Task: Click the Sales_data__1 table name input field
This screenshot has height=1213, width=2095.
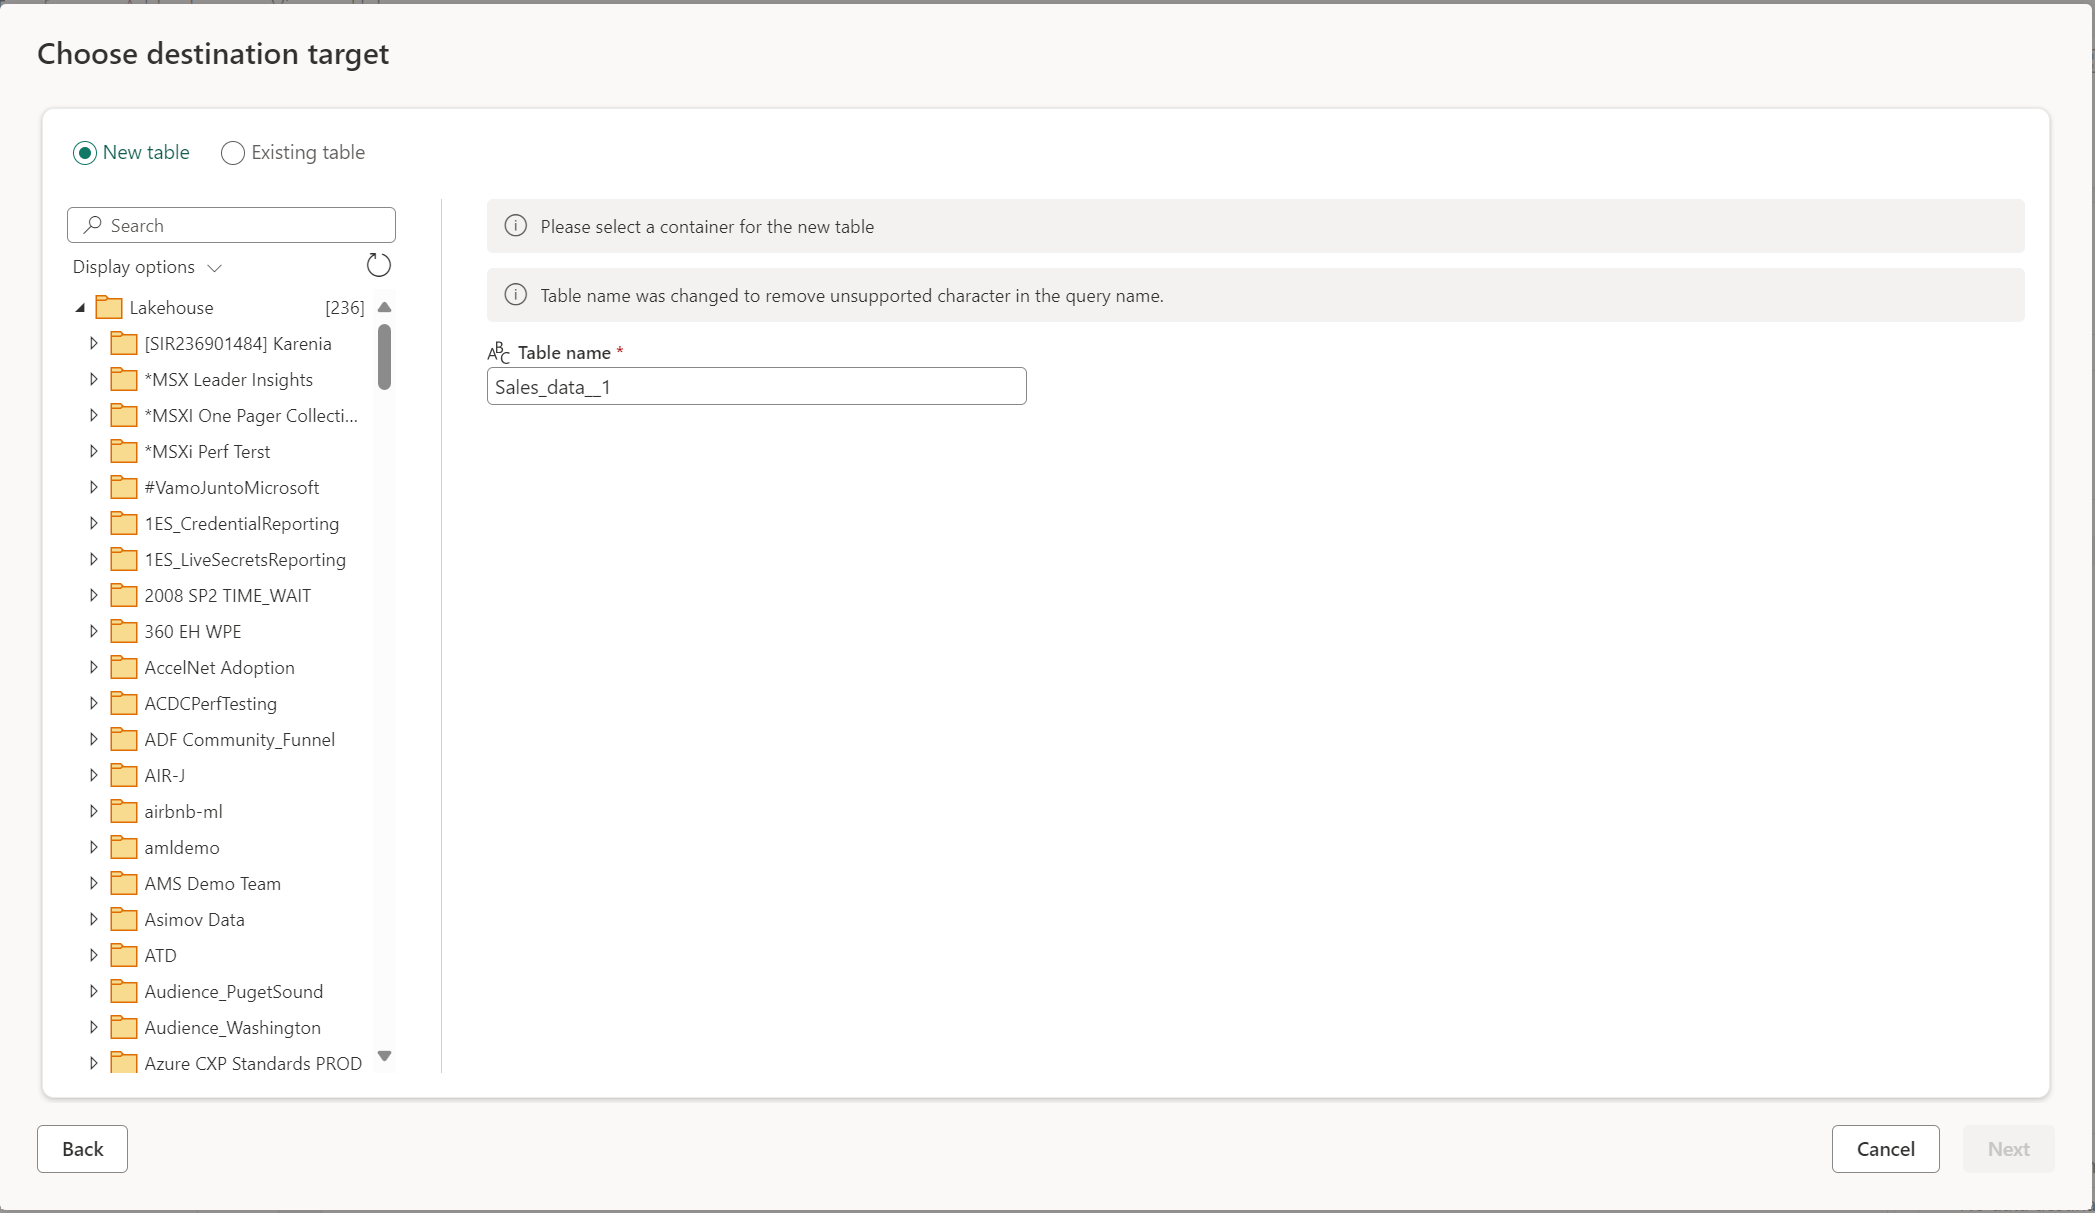Action: [757, 386]
